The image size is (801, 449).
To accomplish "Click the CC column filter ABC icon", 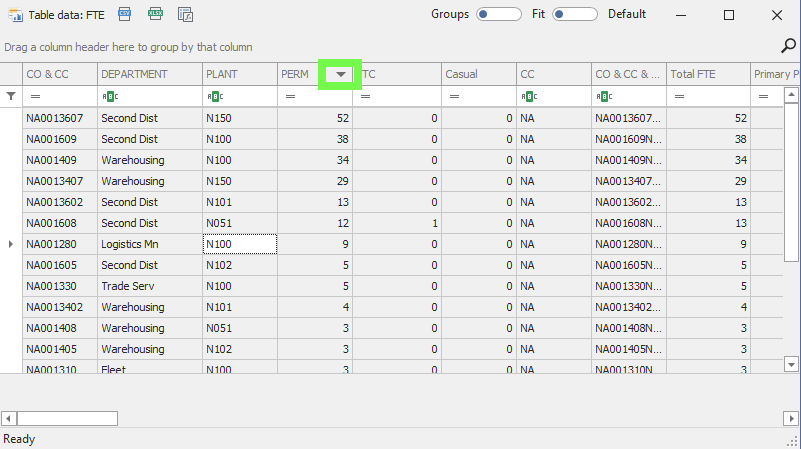I will (x=527, y=96).
